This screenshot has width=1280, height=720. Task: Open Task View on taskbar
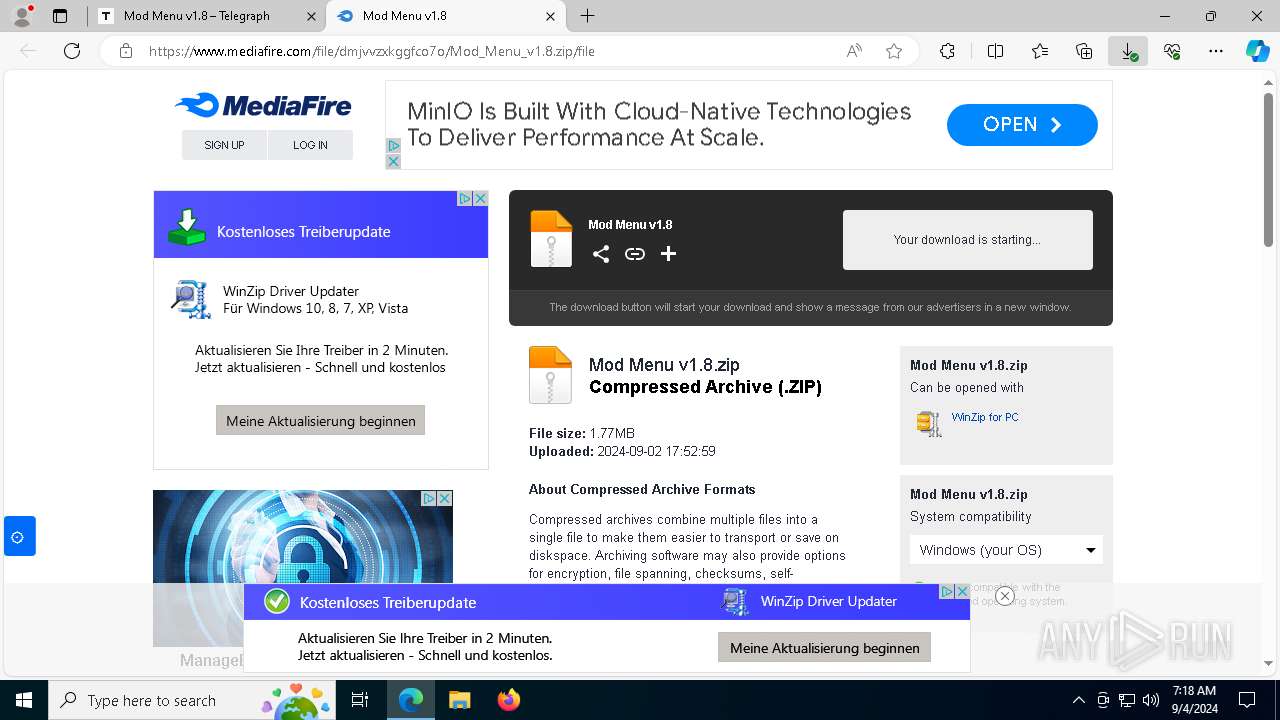[x=360, y=700]
